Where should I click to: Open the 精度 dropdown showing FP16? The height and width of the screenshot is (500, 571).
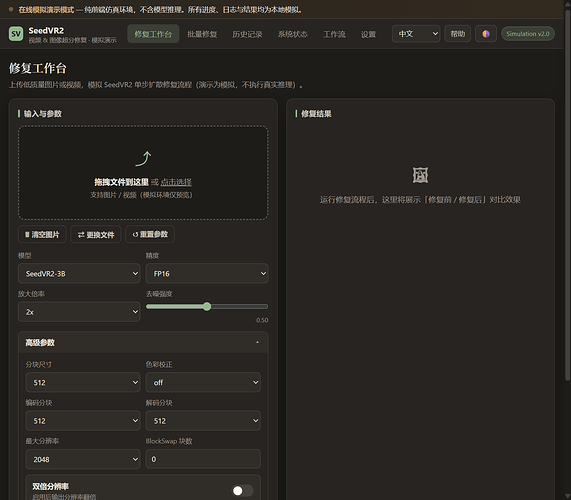coord(207,273)
